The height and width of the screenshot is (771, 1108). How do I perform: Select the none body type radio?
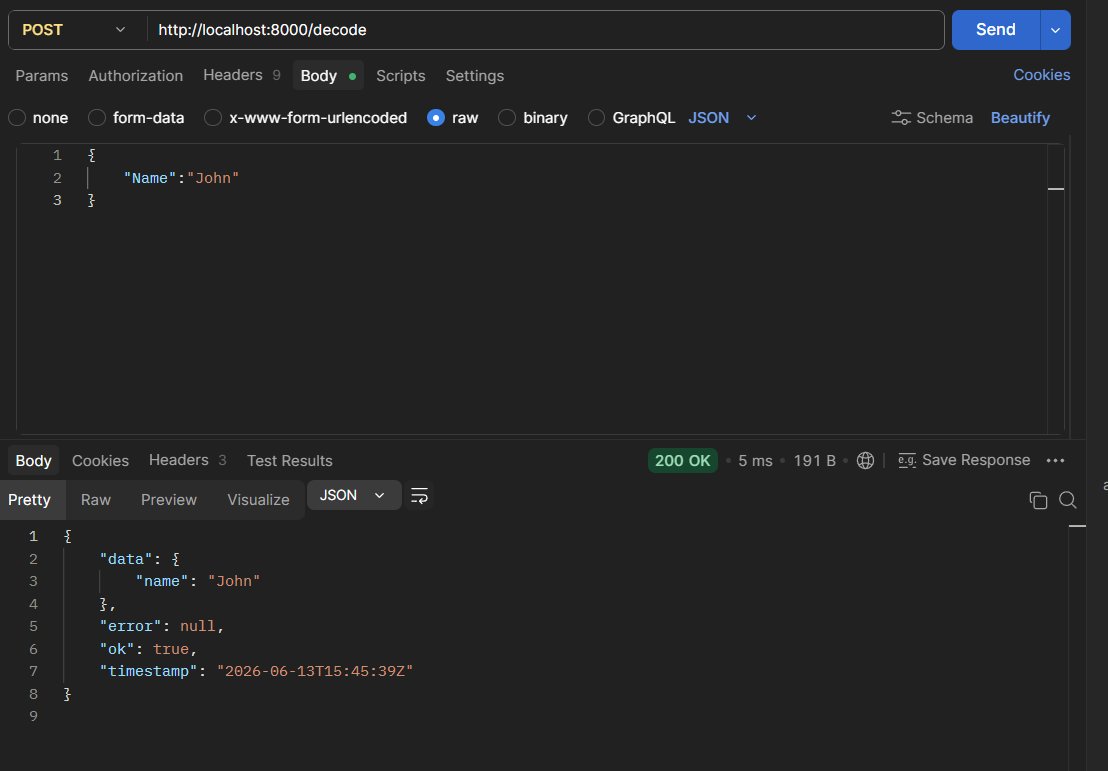(x=17, y=118)
